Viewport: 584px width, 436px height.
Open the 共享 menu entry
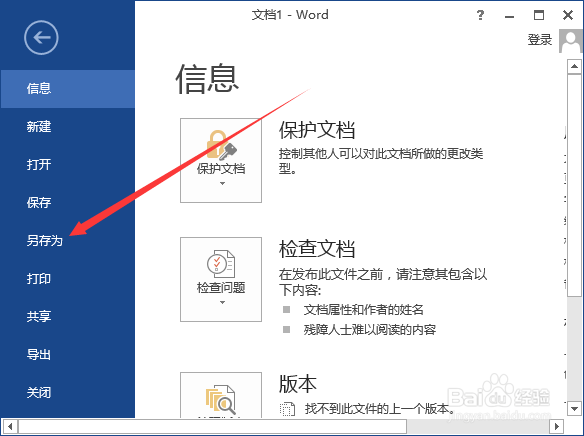click(67, 316)
